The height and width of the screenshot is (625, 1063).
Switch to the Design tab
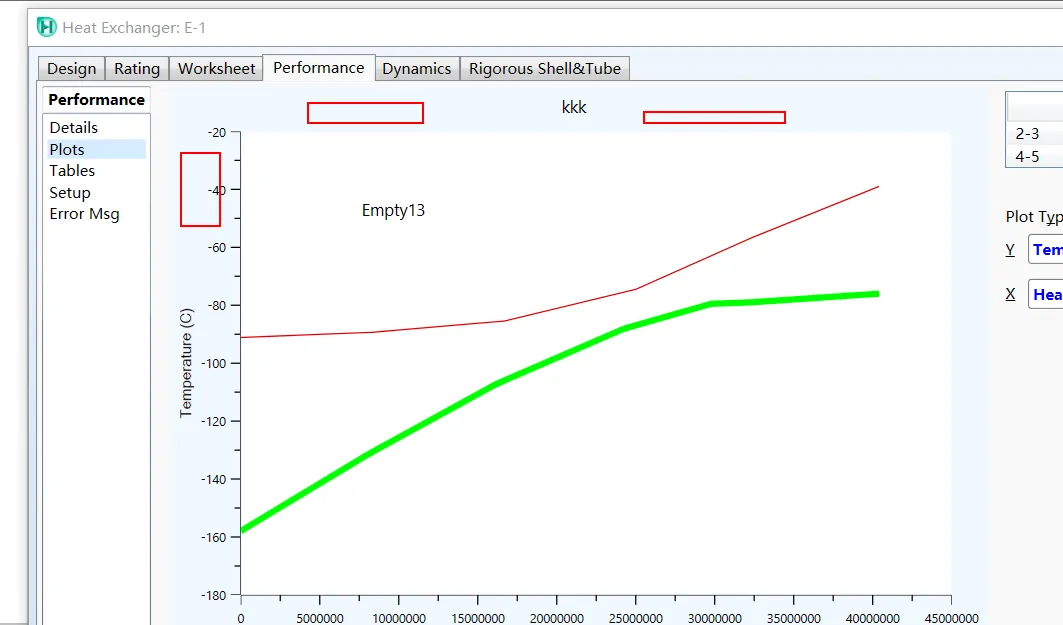[72, 69]
